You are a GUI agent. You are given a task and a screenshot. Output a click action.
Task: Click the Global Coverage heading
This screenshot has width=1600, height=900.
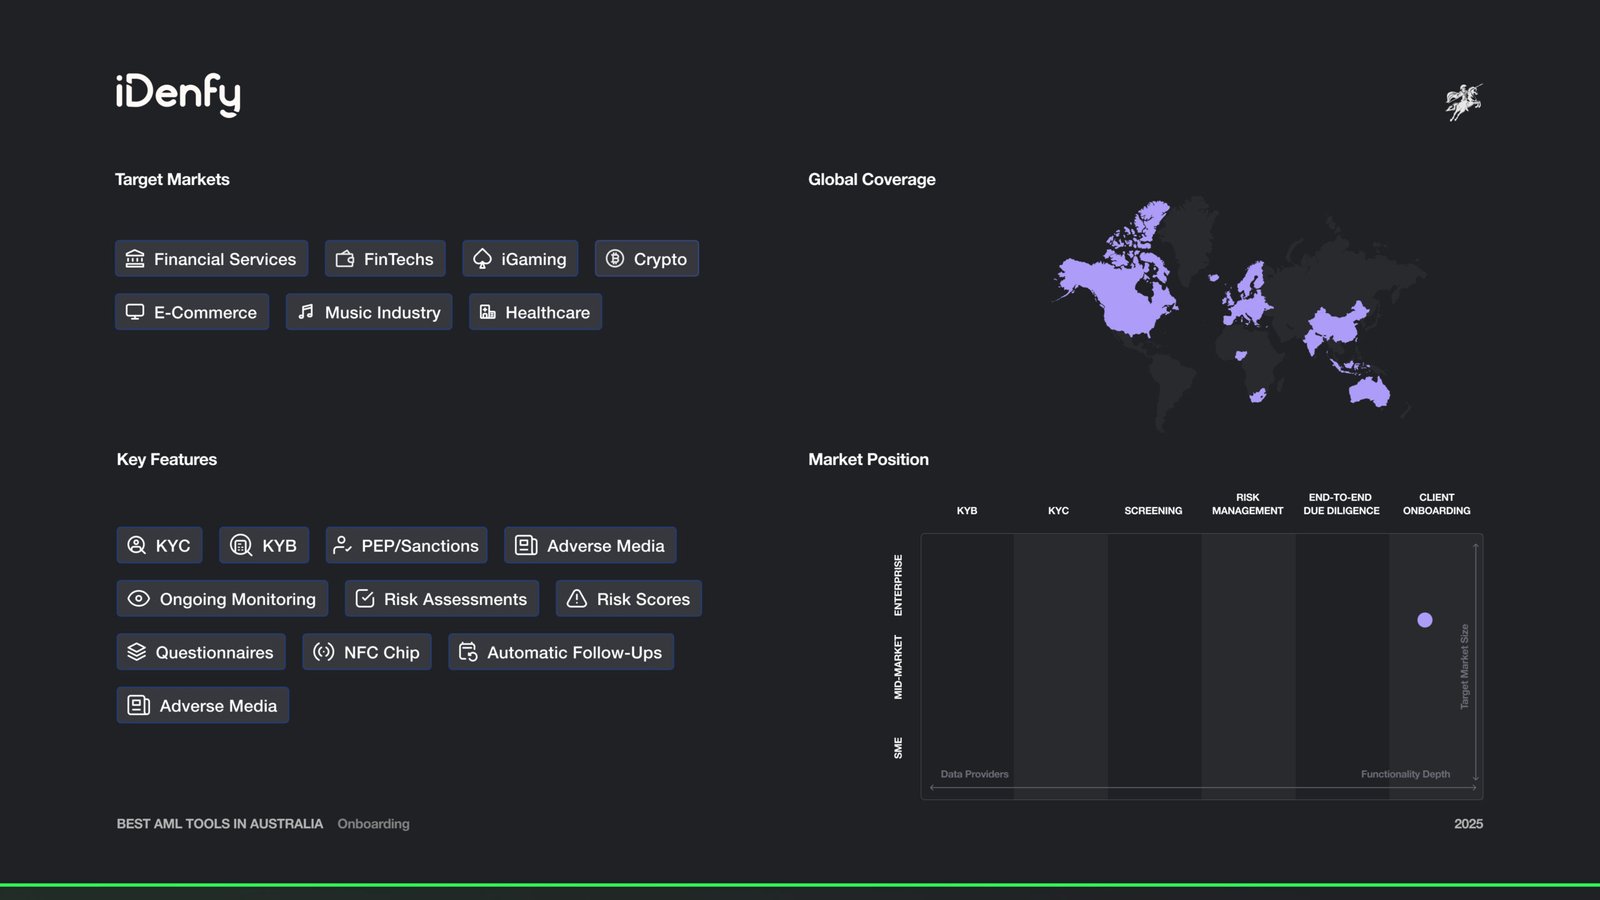[872, 179]
